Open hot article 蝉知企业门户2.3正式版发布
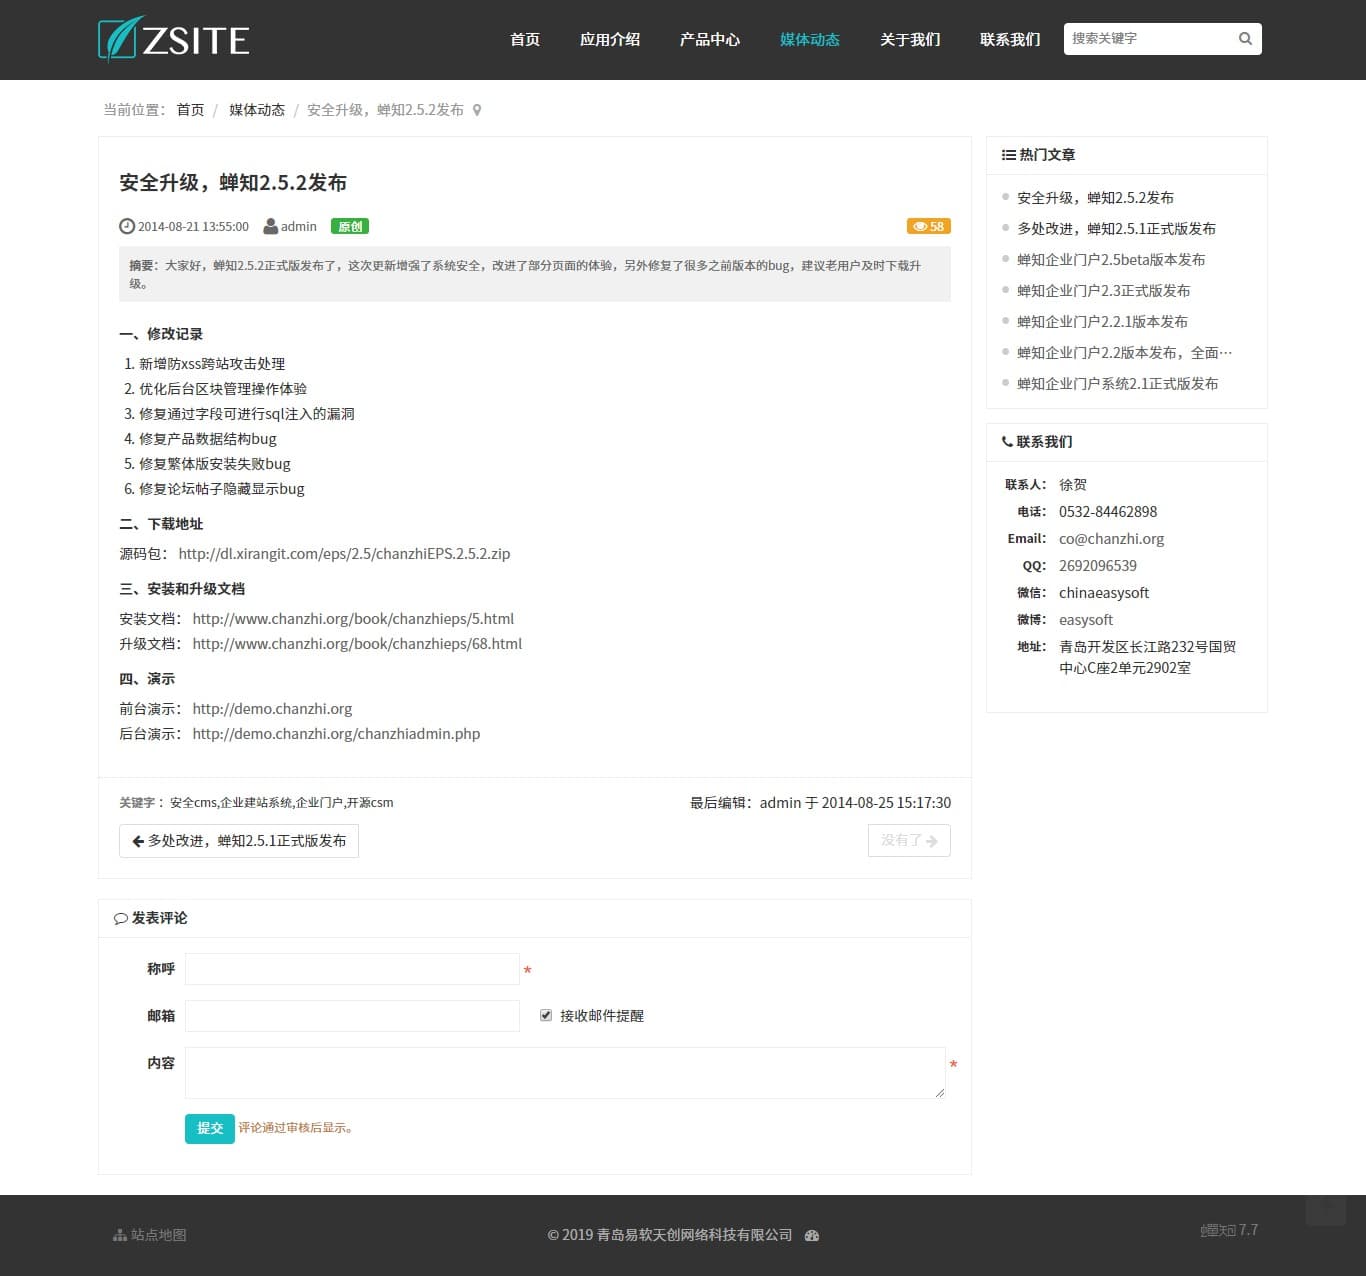Viewport: 1366px width, 1276px height. click(x=1103, y=291)
